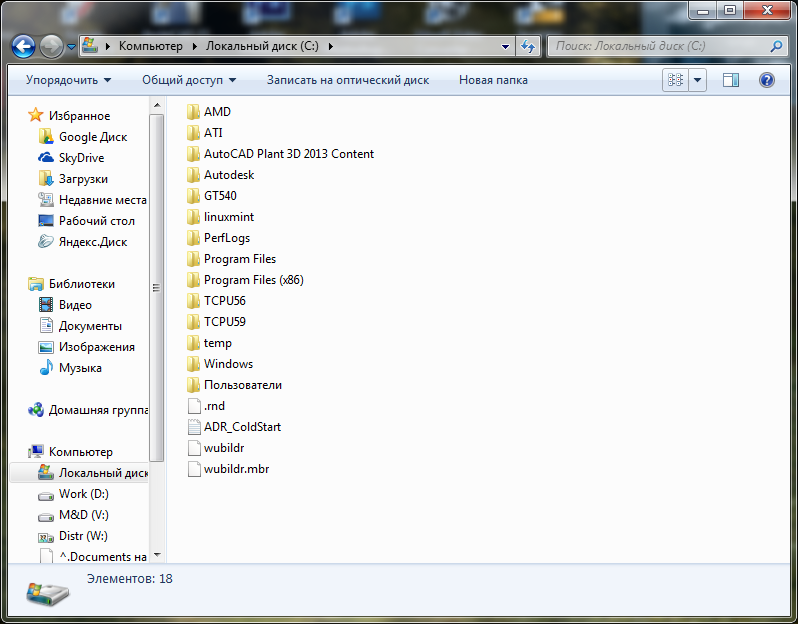Click Компьютер in the address breadcrumb

pyautogui.click(x=151, y=46)
